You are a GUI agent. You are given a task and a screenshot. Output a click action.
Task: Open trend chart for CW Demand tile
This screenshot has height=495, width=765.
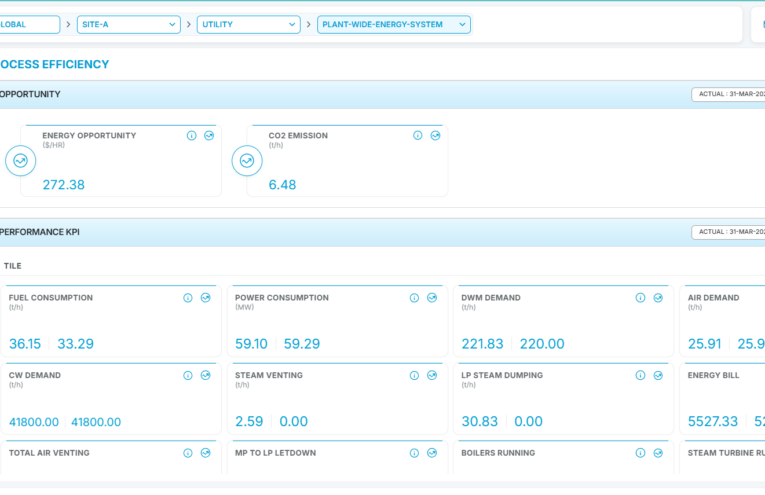coord(205,376)
